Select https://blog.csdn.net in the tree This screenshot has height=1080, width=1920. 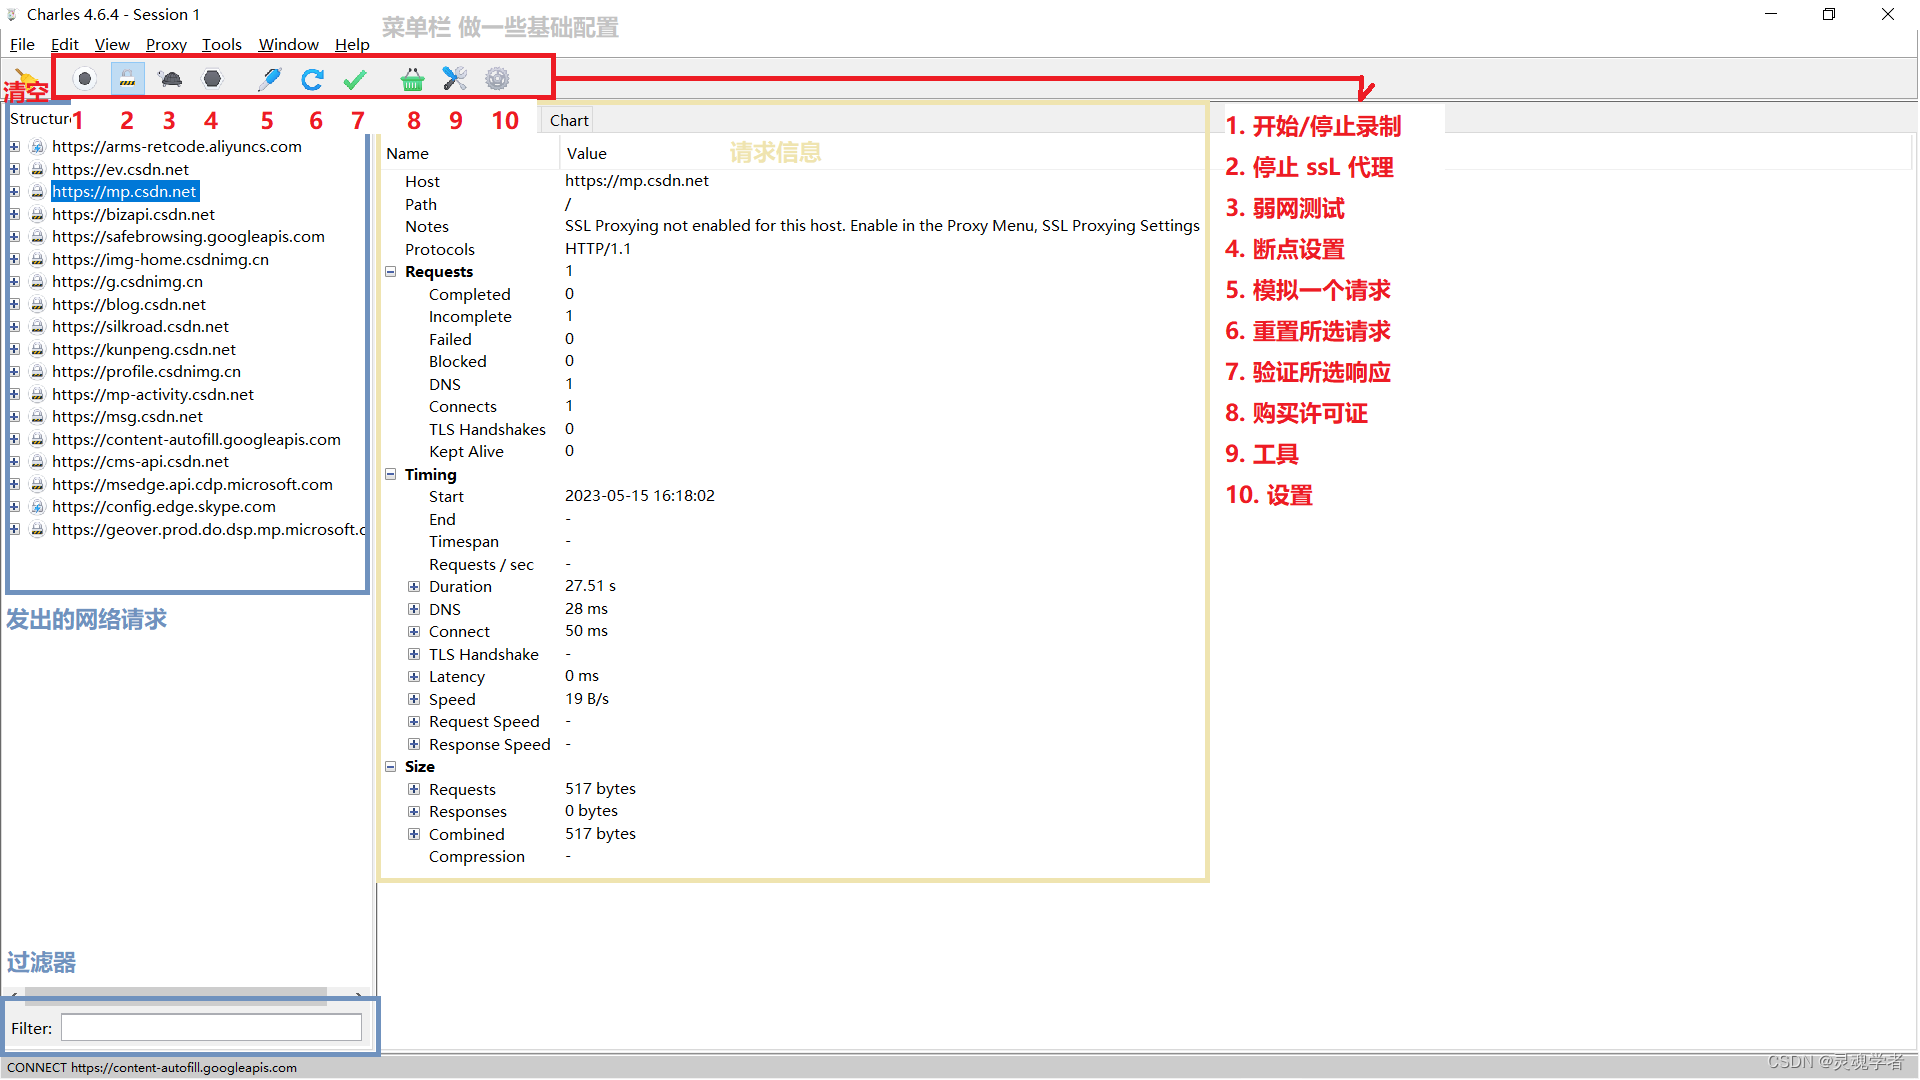pyautogui.click(x=129, y=304)
